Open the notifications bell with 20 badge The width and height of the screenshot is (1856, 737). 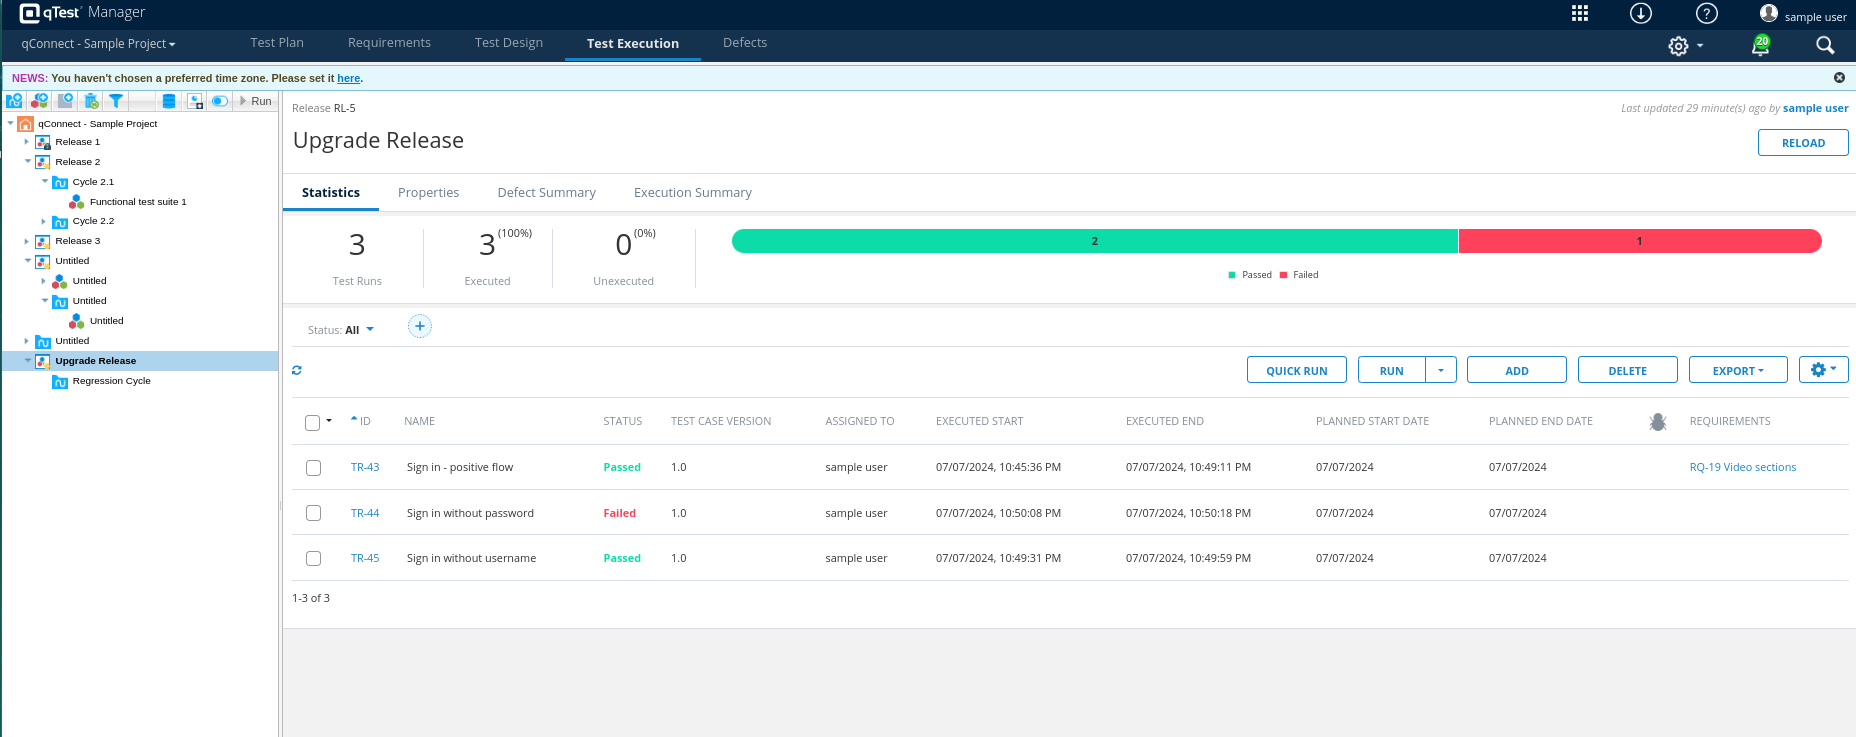[x=1760, y=45]
